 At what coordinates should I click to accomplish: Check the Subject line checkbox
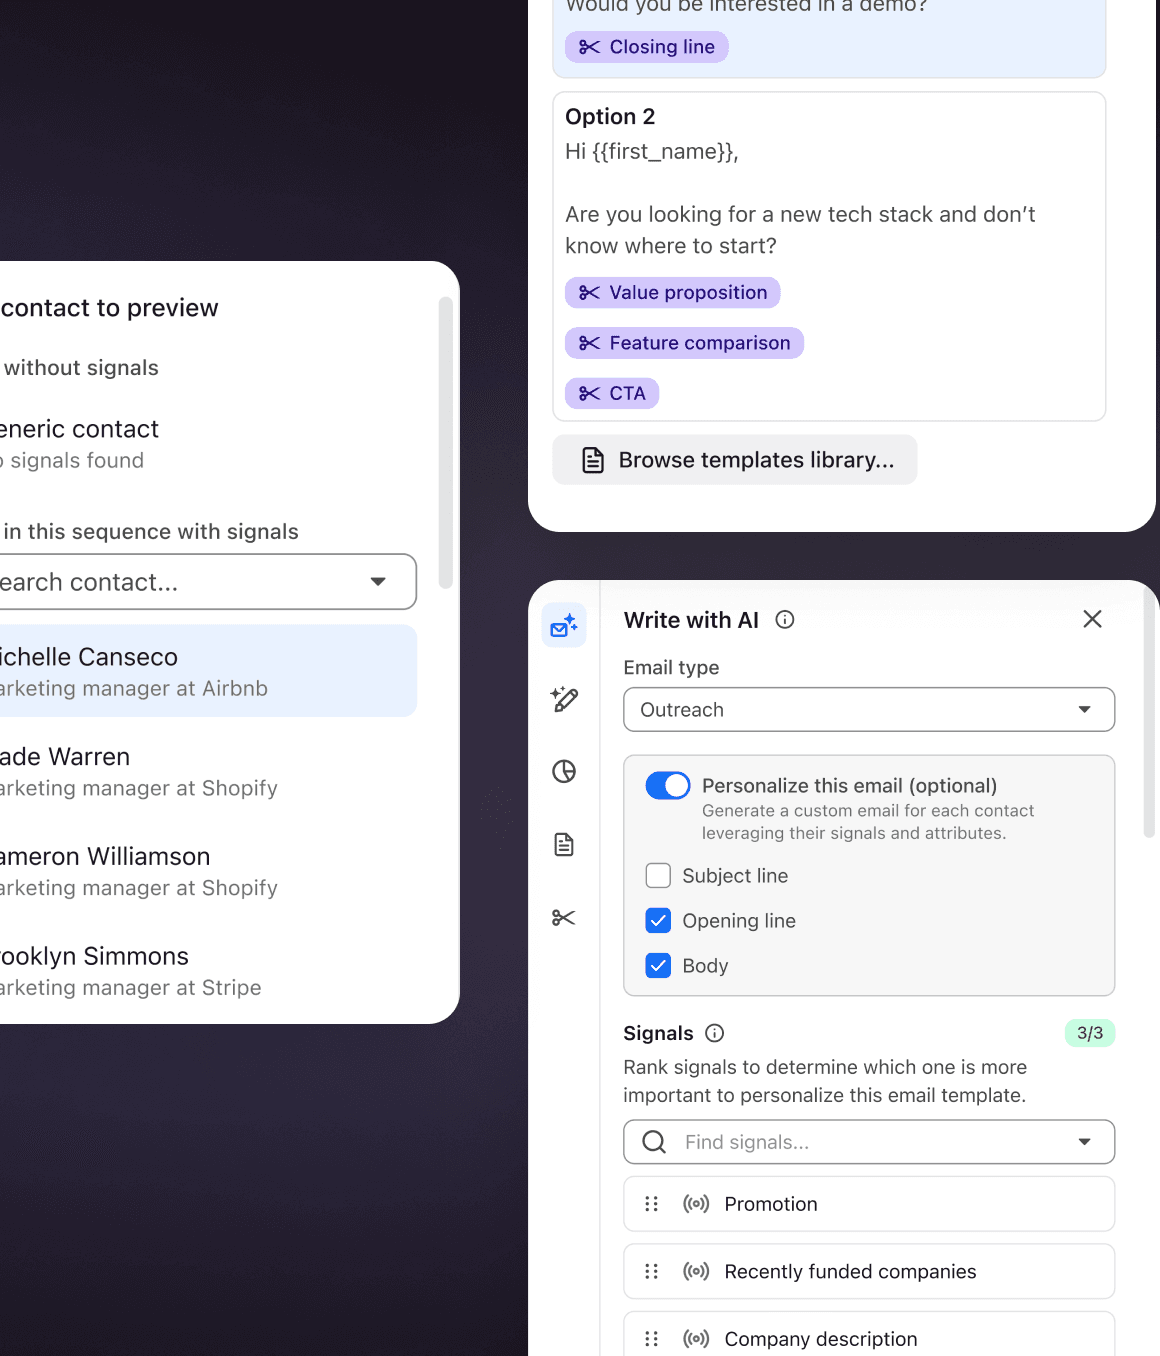click(x=658, y=876)
